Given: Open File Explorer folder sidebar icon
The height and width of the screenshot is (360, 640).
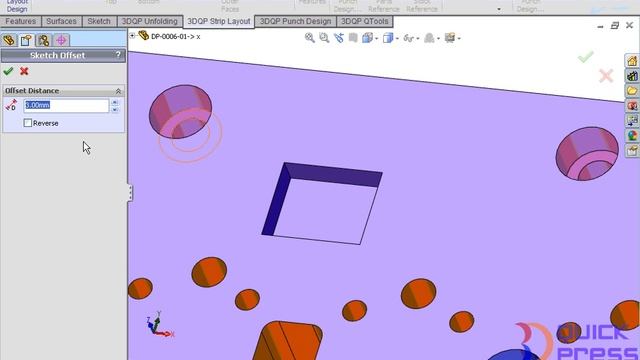Looking at the screenshot, I should coord(632,91).
